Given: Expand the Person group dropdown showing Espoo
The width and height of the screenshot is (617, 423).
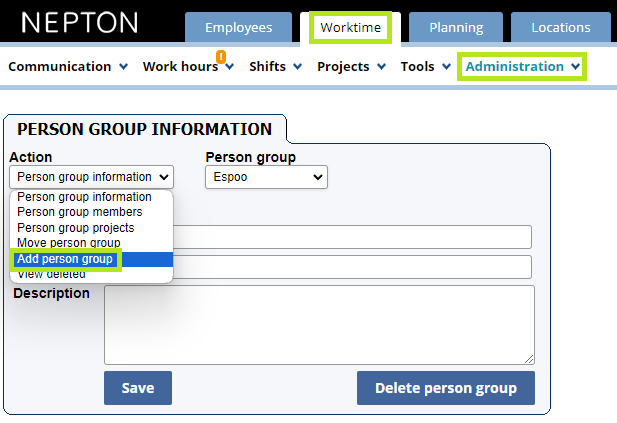Looking at the screenshot, I should click(x=266, y=177).
